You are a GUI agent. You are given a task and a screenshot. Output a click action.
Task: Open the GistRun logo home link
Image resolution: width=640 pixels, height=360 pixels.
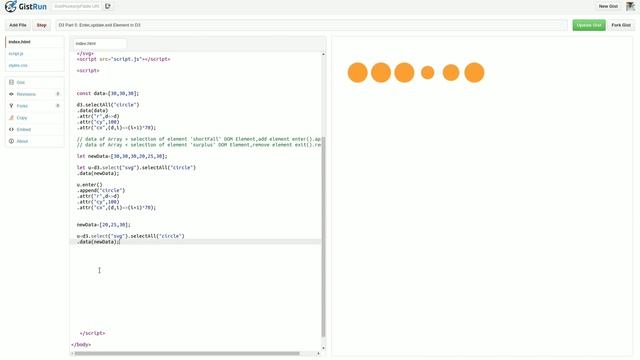(25, 7)
